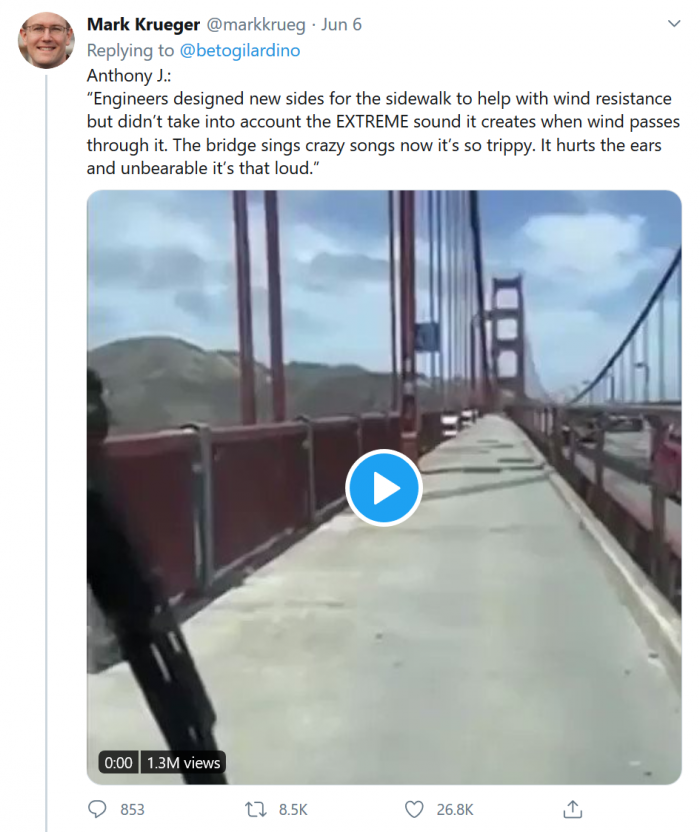This screenshot has height=832, width=700.
Task: Click the 26.8K likes count
Action: [454, 809]
